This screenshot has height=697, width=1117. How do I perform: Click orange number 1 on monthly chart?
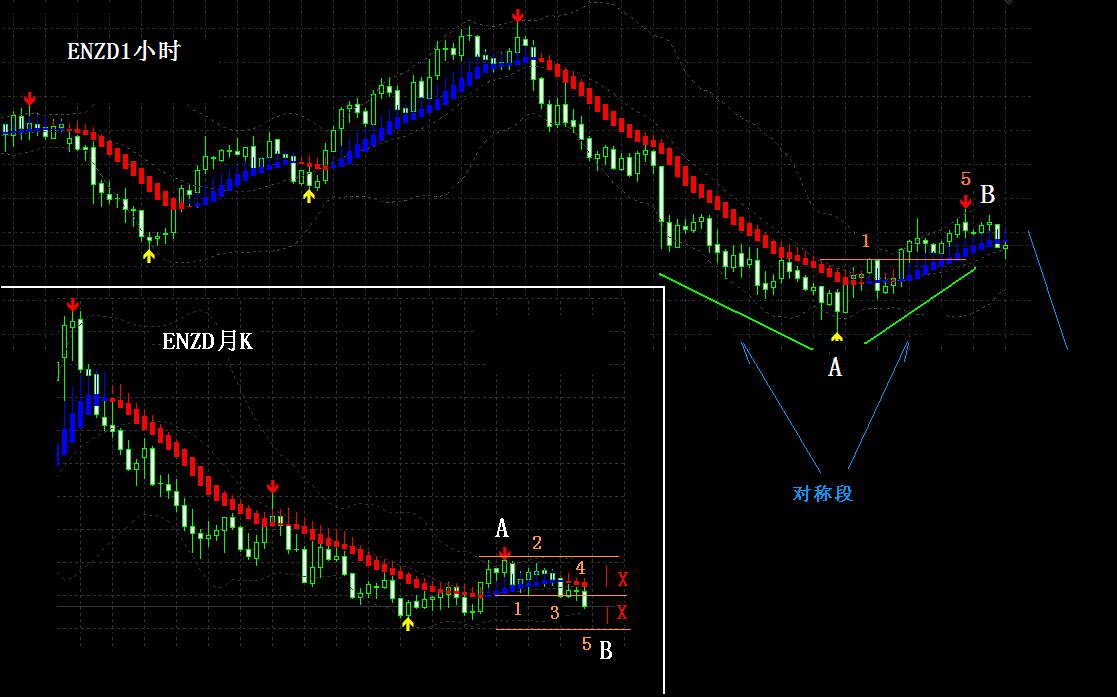(x=518, y=609)
